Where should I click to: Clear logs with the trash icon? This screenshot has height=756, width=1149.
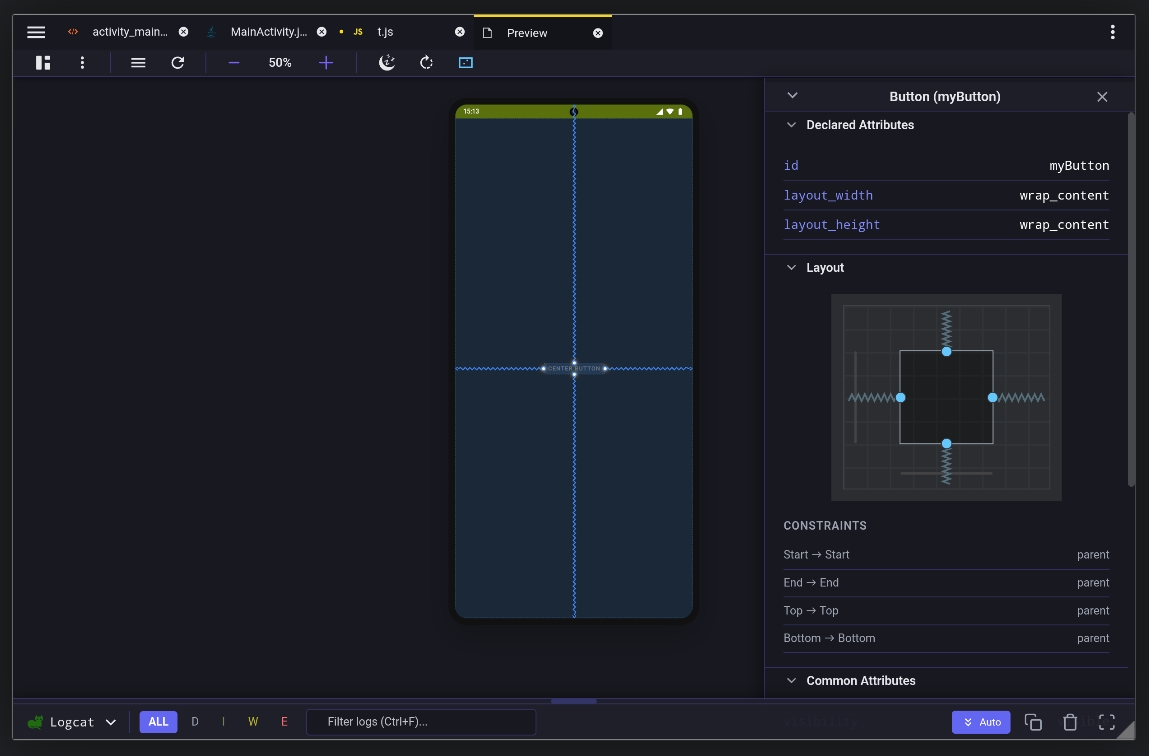pos(1070,722)
